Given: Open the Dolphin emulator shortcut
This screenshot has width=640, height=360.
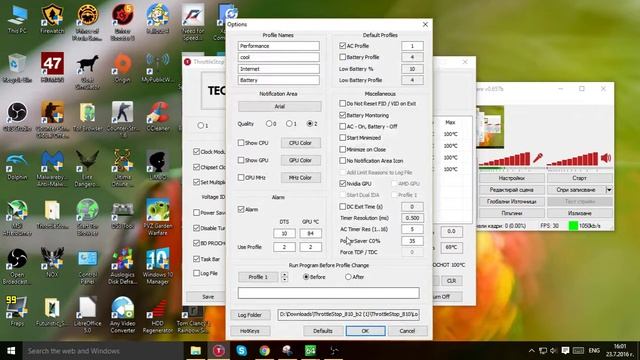Looking at the screenshot, I should 17,165.
